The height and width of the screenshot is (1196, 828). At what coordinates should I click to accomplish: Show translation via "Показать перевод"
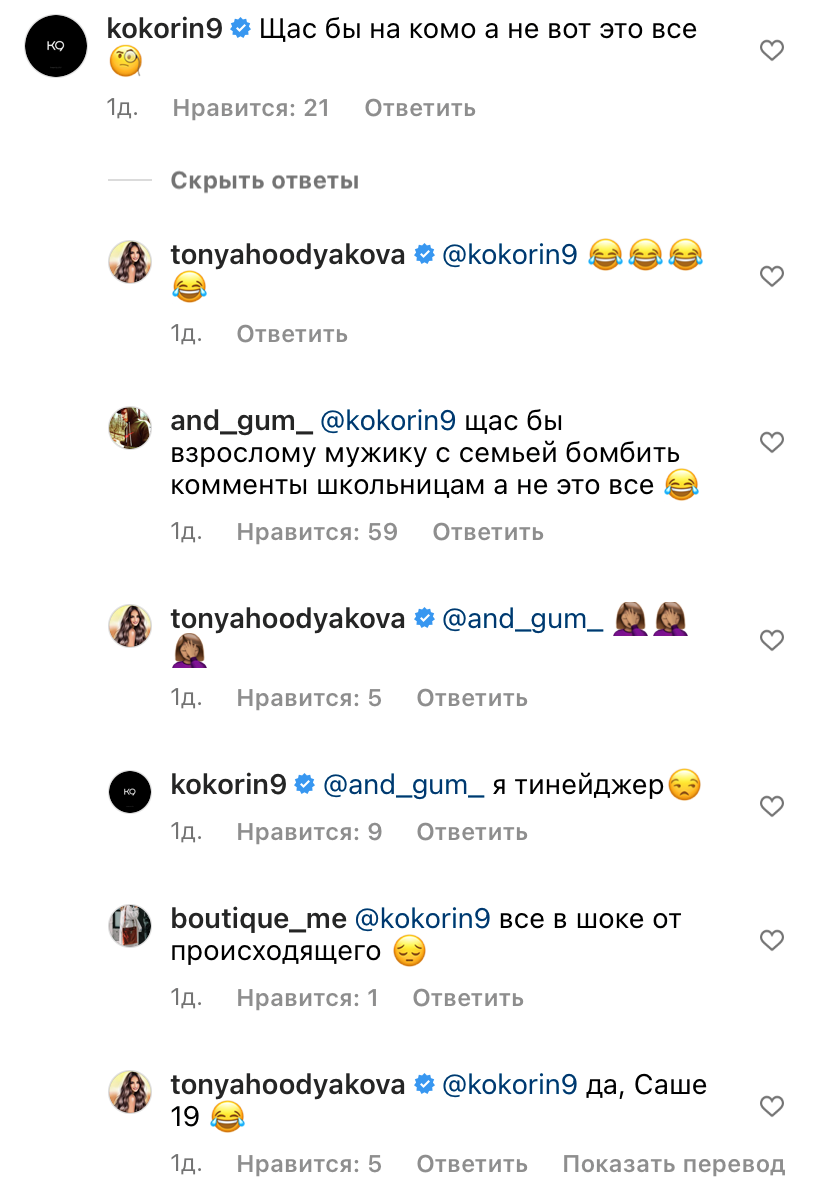pos(673,1164)
